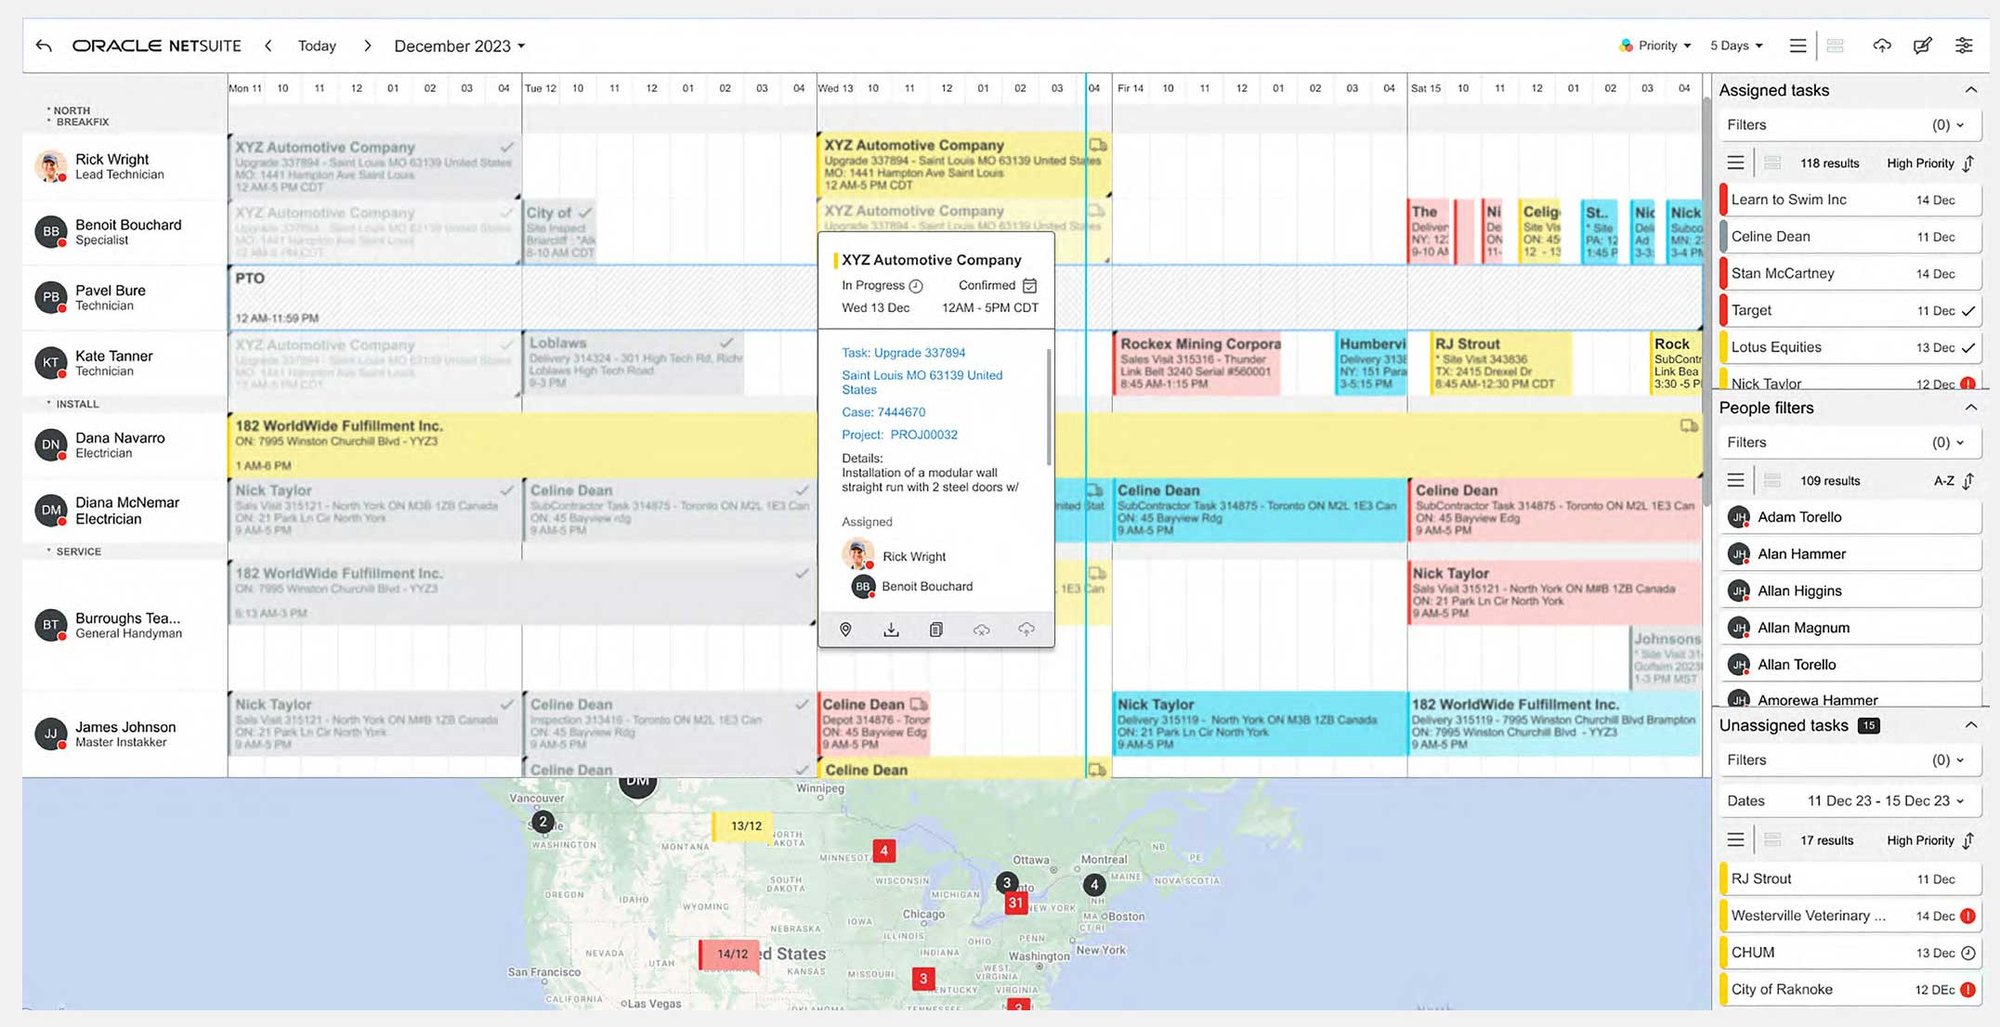
Task: Click the 13/12 yellow map marker
Action: click(742, 827)
